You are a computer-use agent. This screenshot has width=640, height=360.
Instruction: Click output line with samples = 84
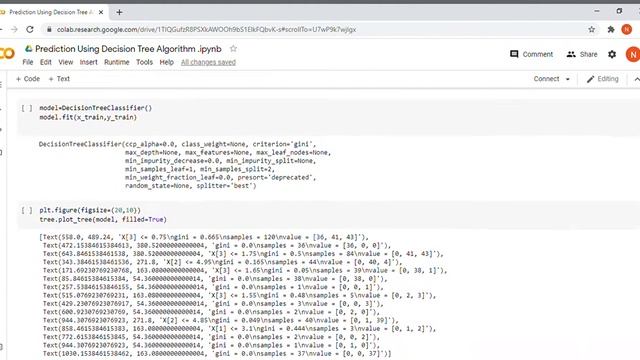click(243, 253)
